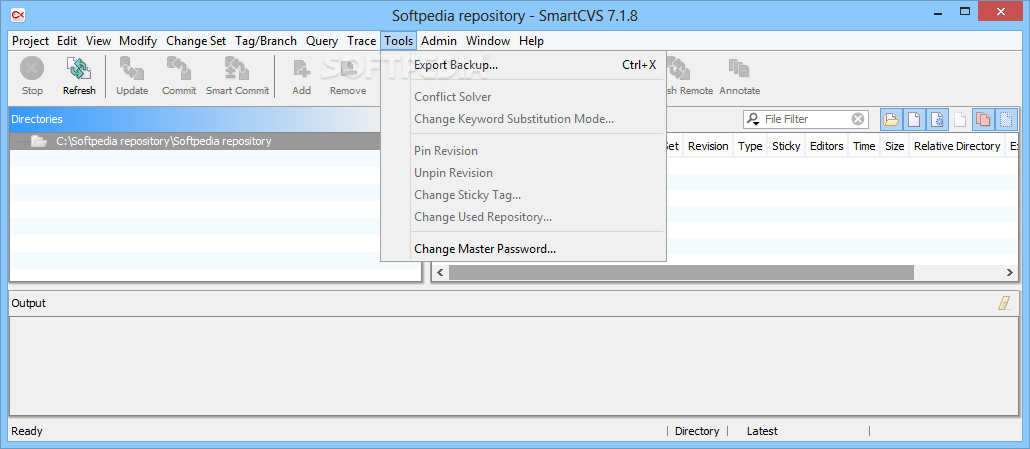Viewport: 1030px width, 449px height.
Task: Toggle the dotted-outline document view button
Action: pos(1006,119)
